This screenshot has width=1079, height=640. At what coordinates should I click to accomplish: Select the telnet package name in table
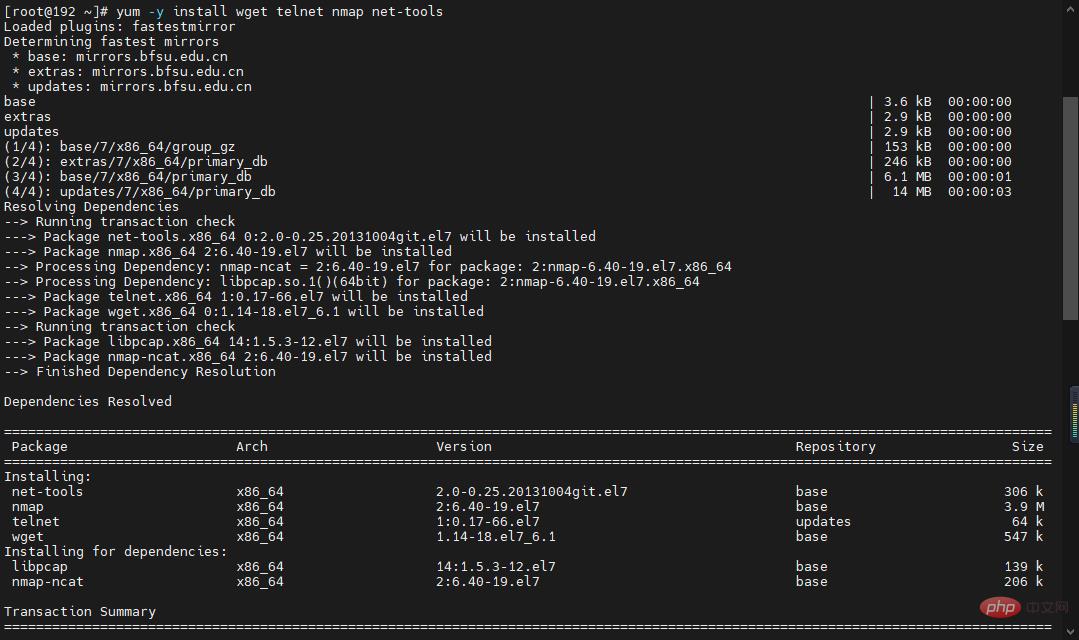click(x=36, y=522)
